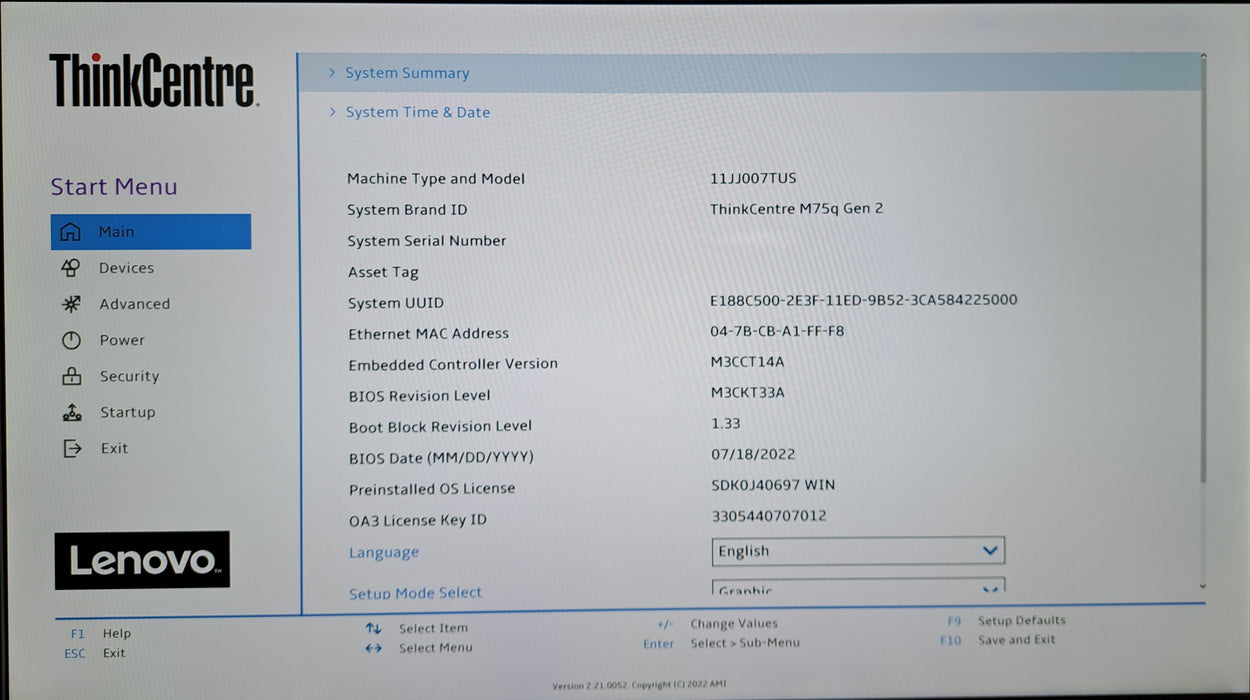Click the Machine Type and Model label
This screenshot has height=700, width=1250.
(x=436, y=179)
